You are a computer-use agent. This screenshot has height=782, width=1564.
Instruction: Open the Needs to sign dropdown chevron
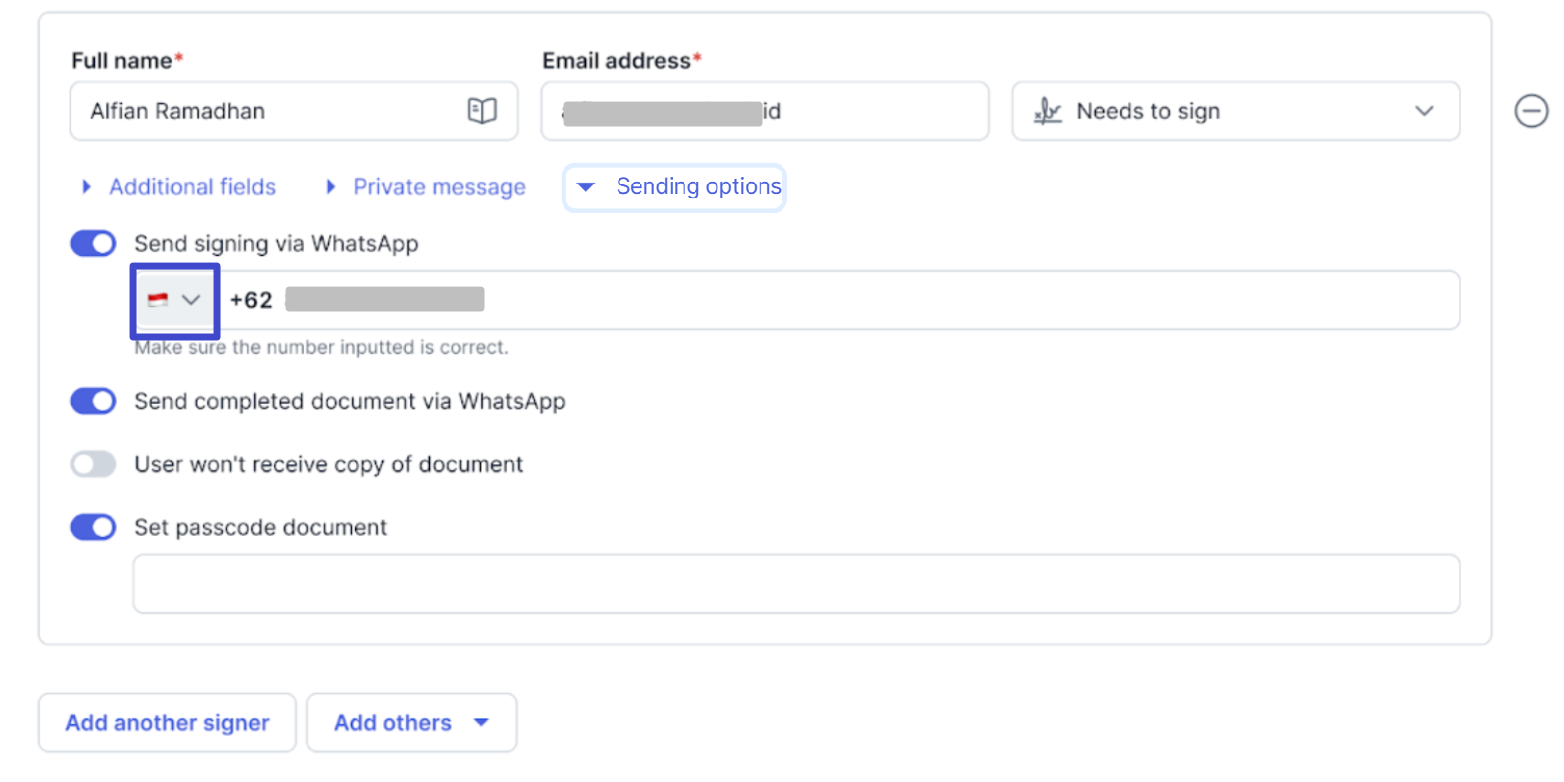[x=1424, y=111]
